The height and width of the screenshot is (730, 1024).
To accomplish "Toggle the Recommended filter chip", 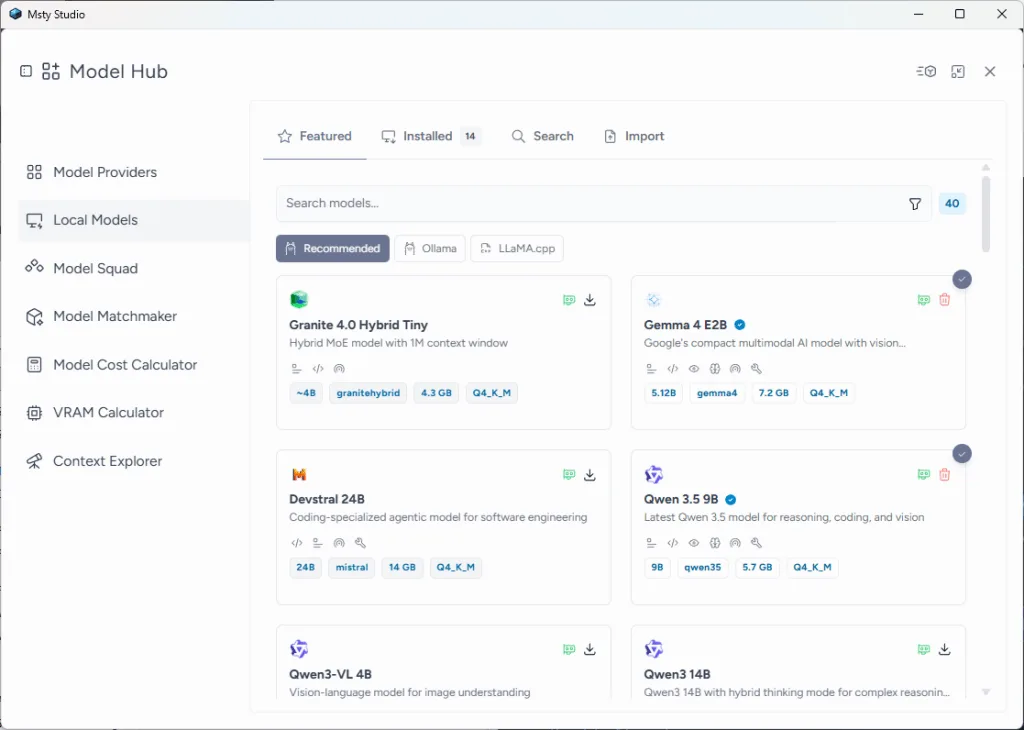I will (x=332, y=248).
